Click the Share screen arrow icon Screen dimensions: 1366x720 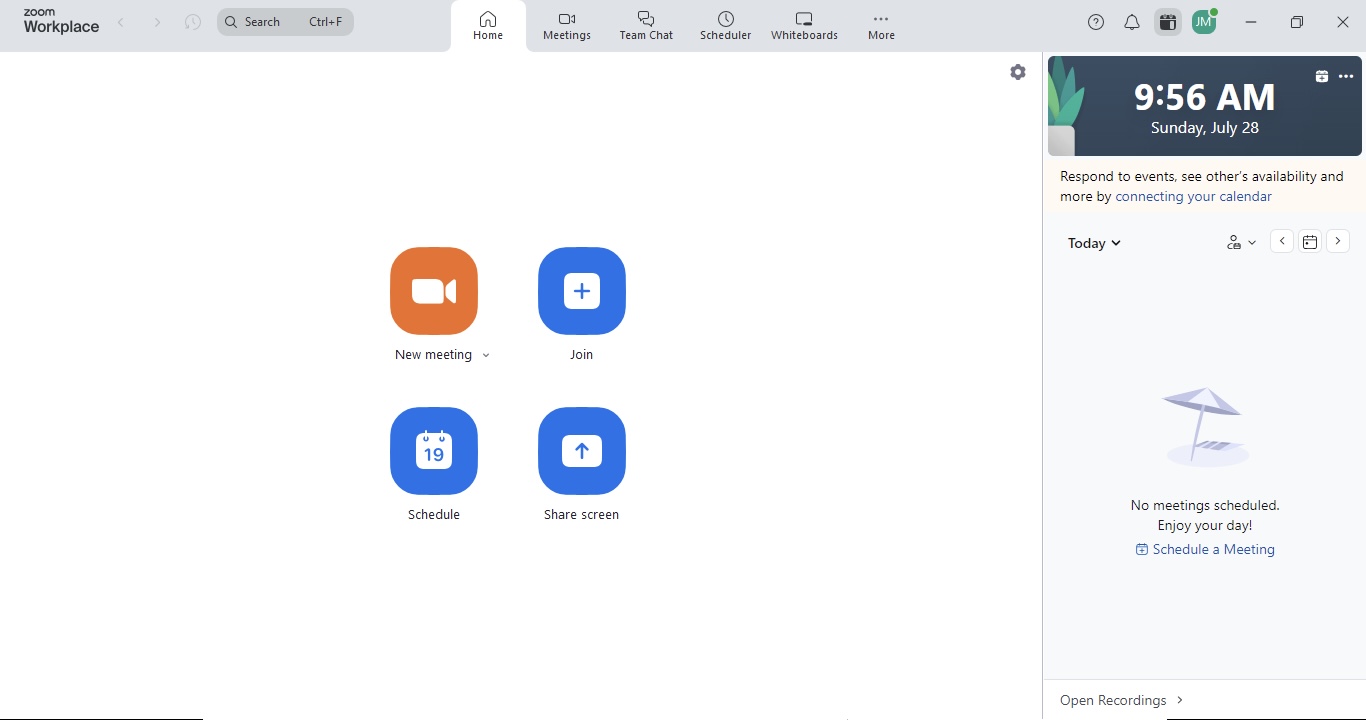[x=582, y=451]
